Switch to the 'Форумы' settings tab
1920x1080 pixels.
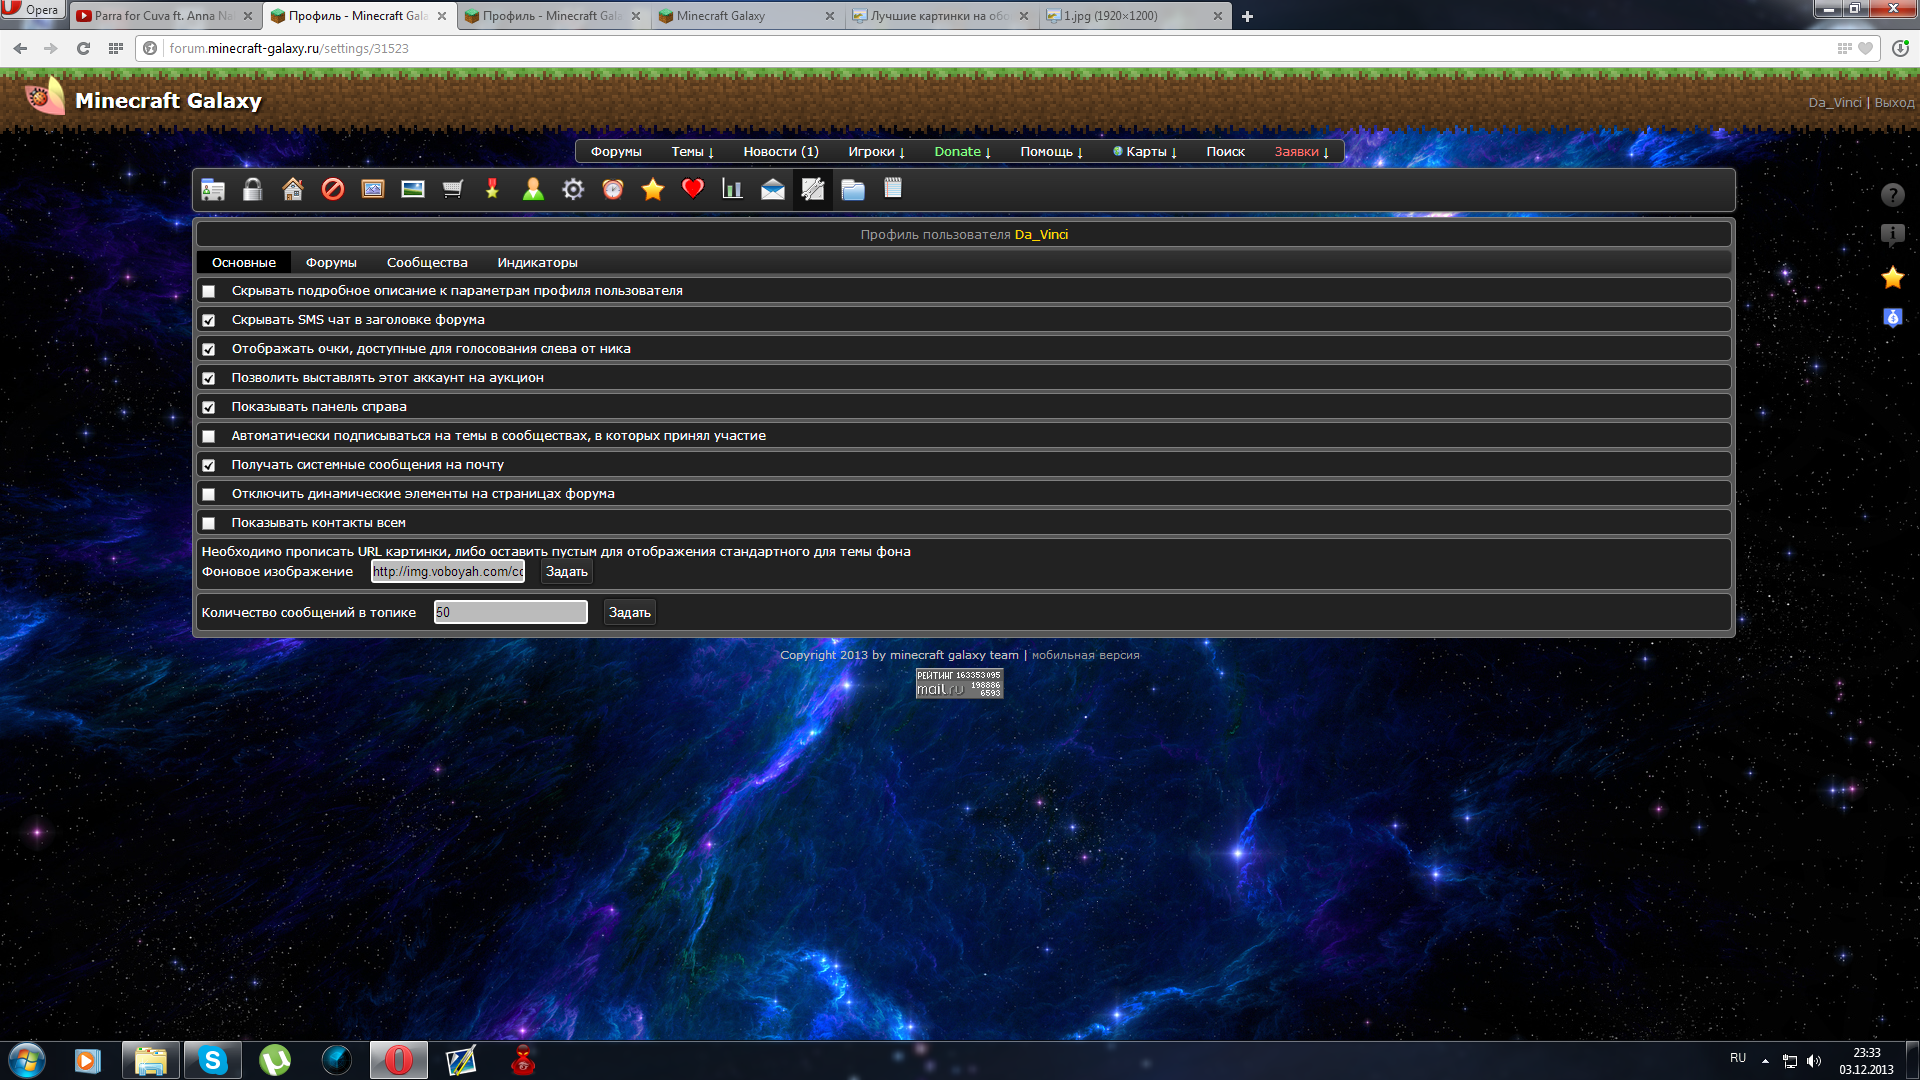pos(331,263)
